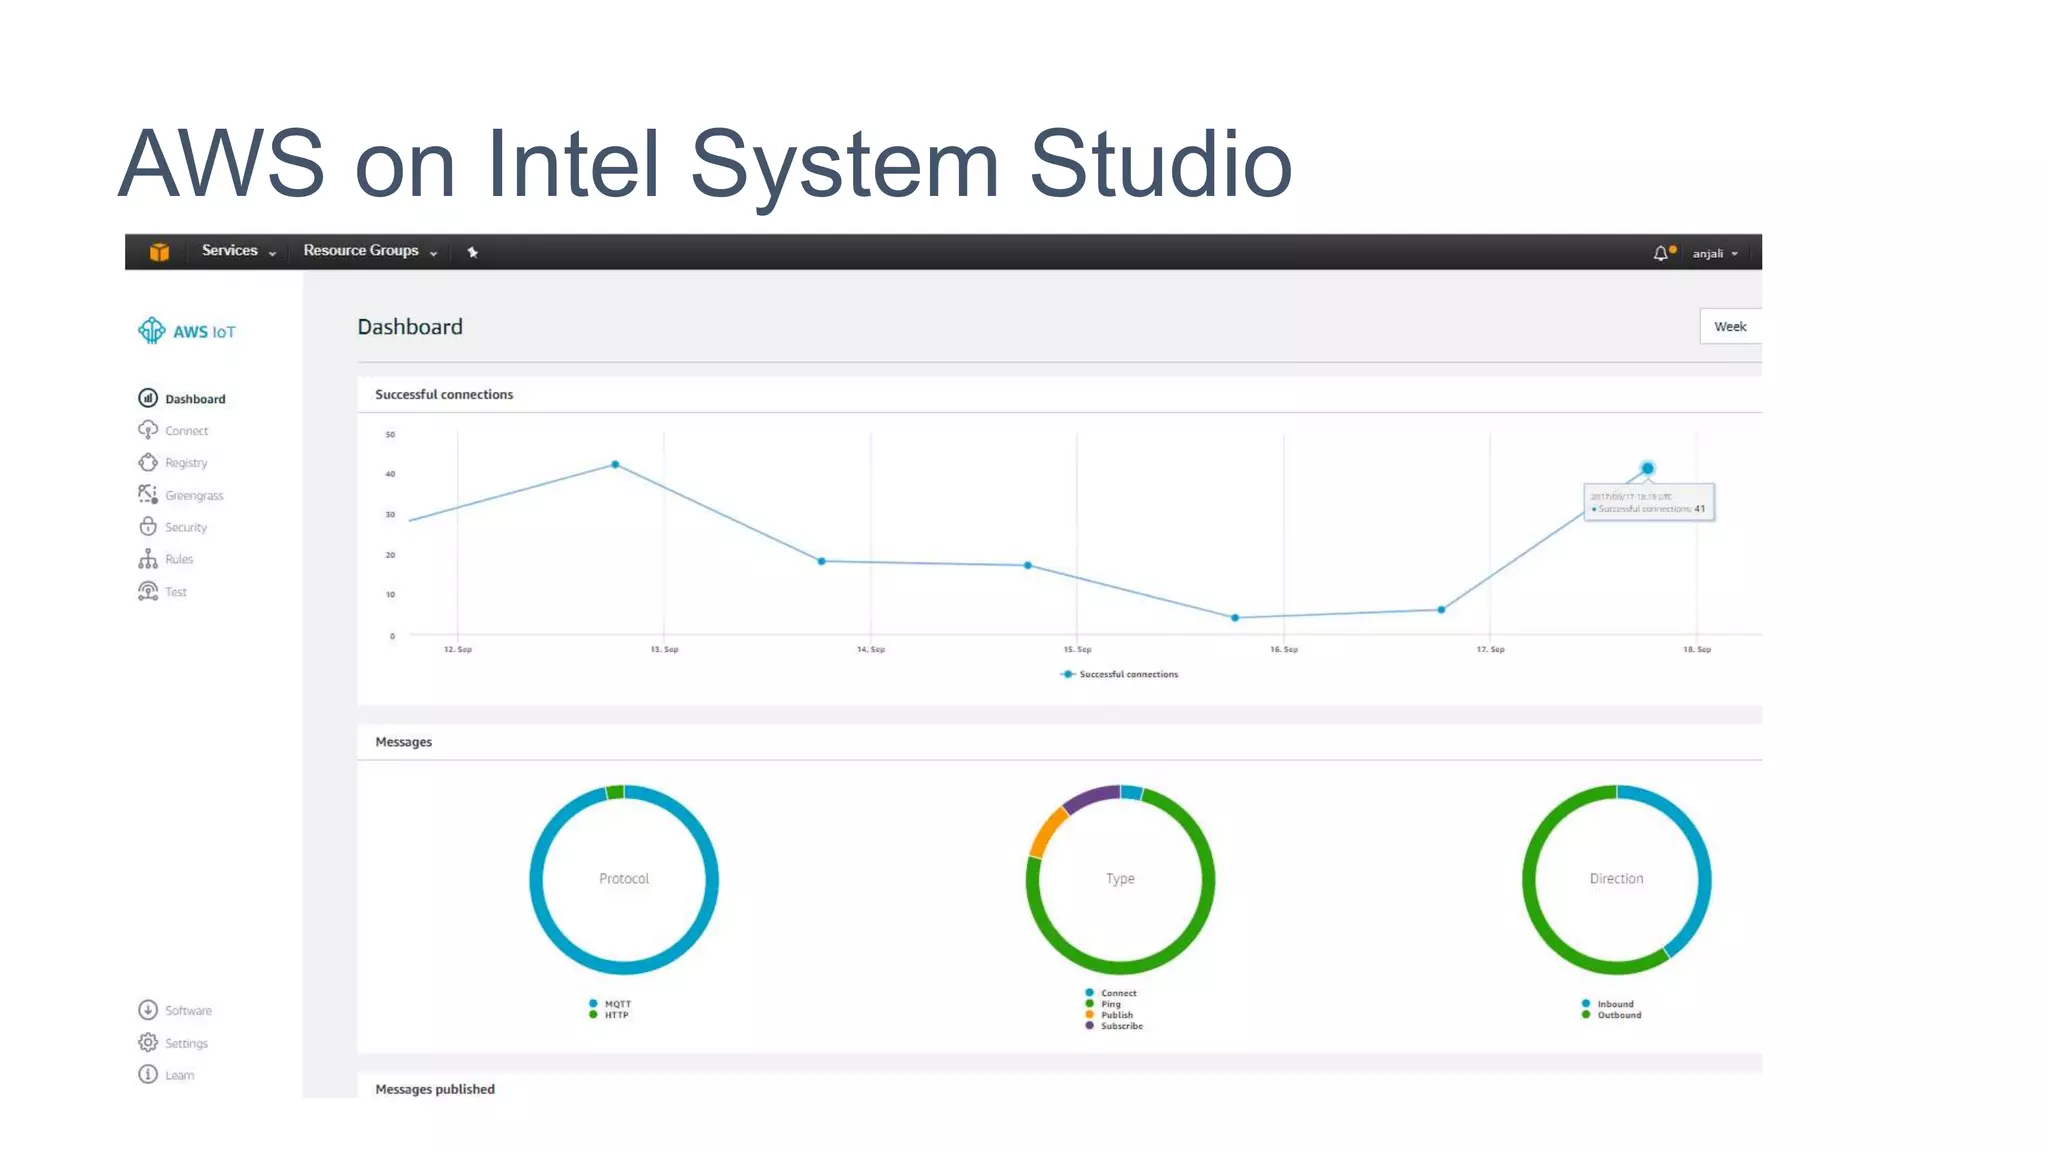Screen dimensions: 2048x1152
Task: Click the "Dashboard" page heading
Action: pos(410,327)
